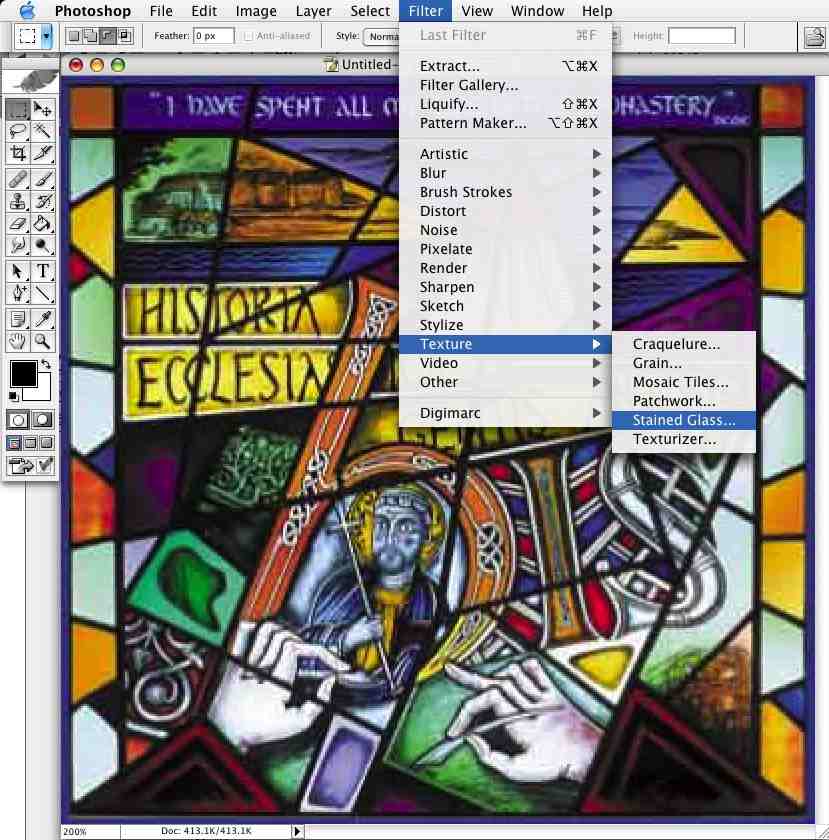Choose Stained Glass... from Texture submenu
Image resolution: width=829 pixels, height=840 pixels.
684,420
